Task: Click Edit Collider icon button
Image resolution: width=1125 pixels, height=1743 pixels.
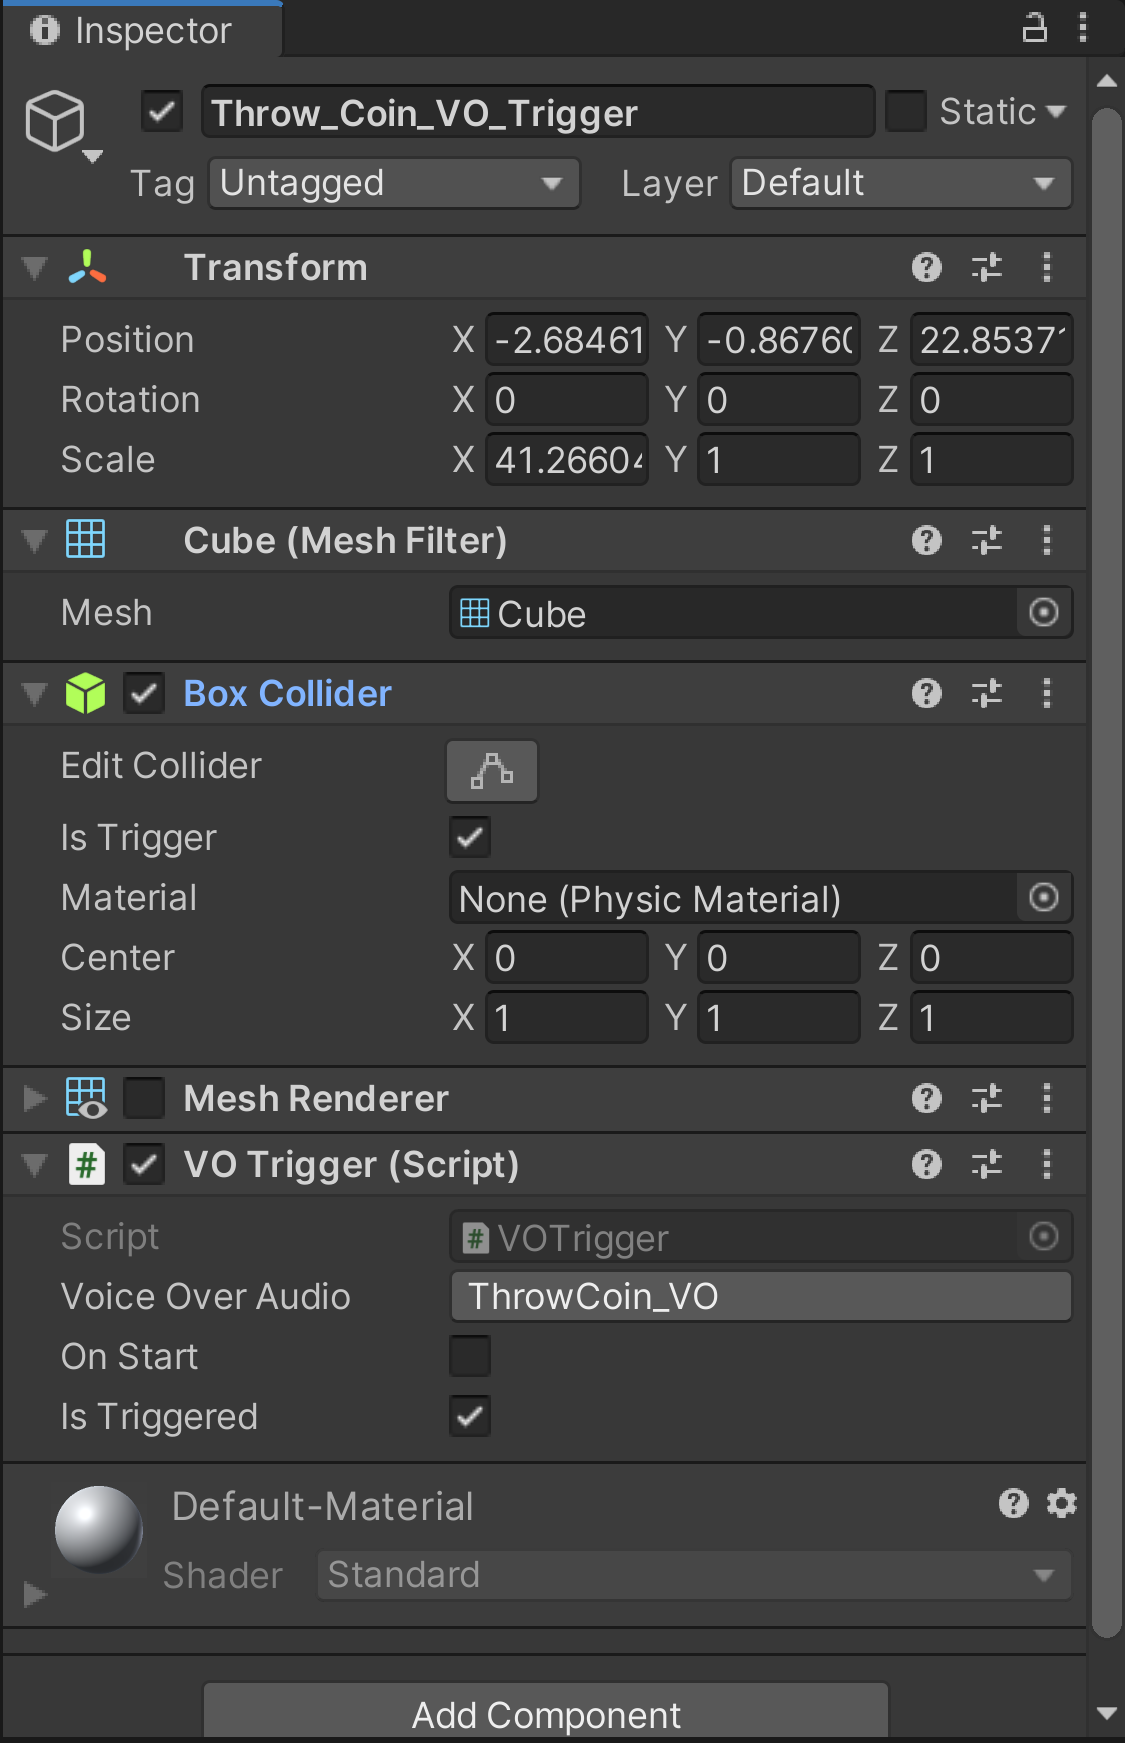Action: tap(491, 771)
